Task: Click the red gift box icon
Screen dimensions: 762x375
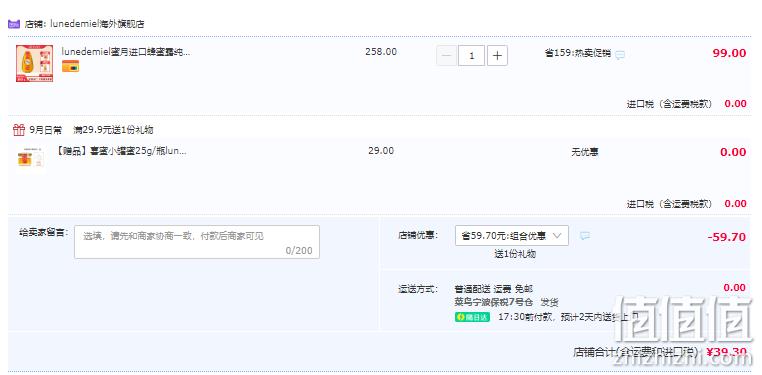Action: click(19, 130)
